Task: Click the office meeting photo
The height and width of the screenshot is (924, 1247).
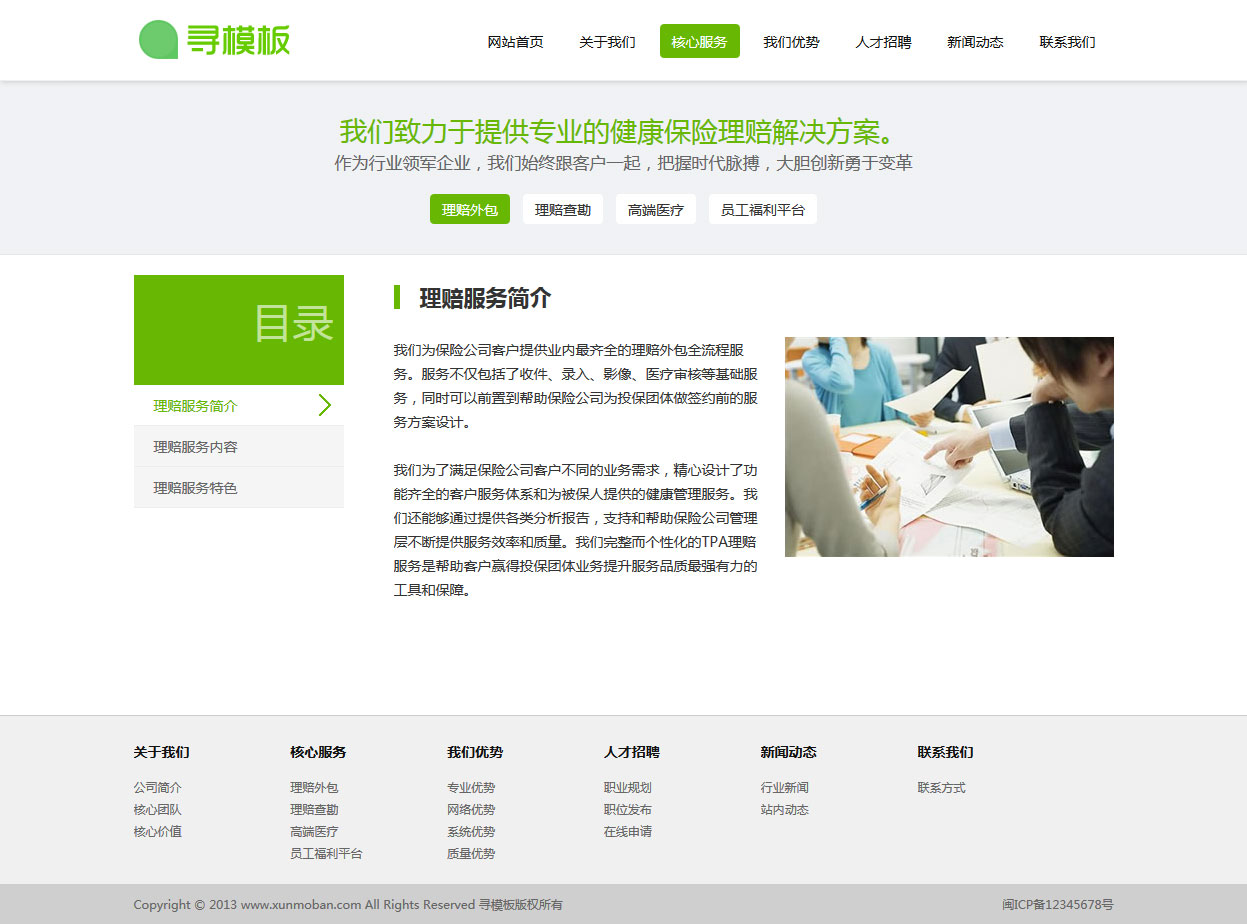Action: (x=949, y=447)
